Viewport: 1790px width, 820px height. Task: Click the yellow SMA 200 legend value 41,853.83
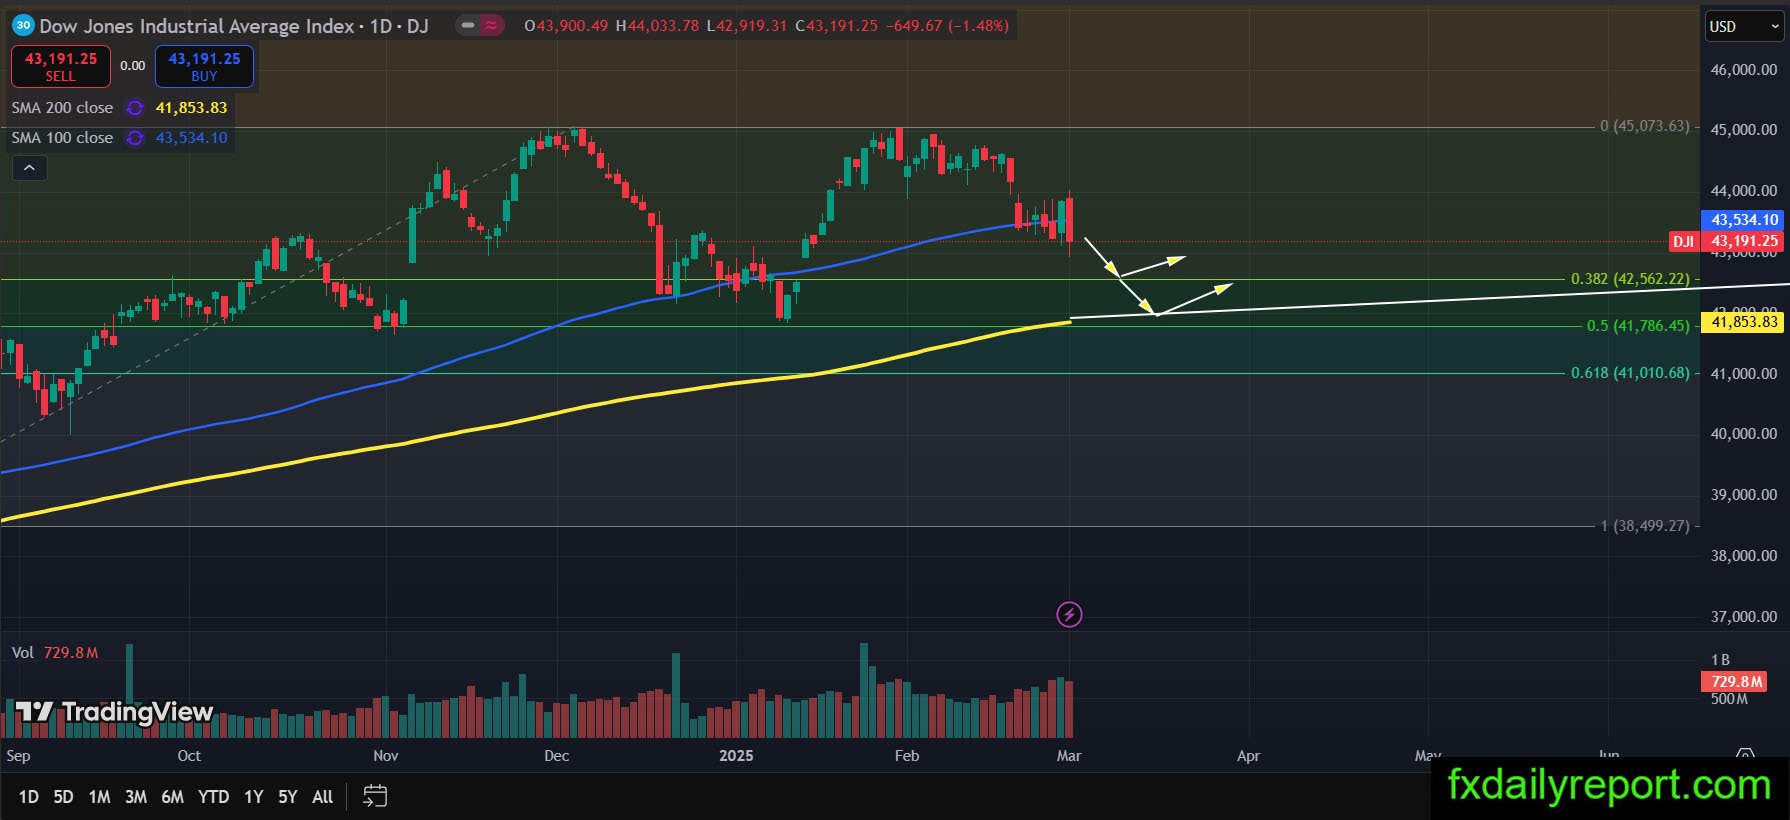[191, 108]
